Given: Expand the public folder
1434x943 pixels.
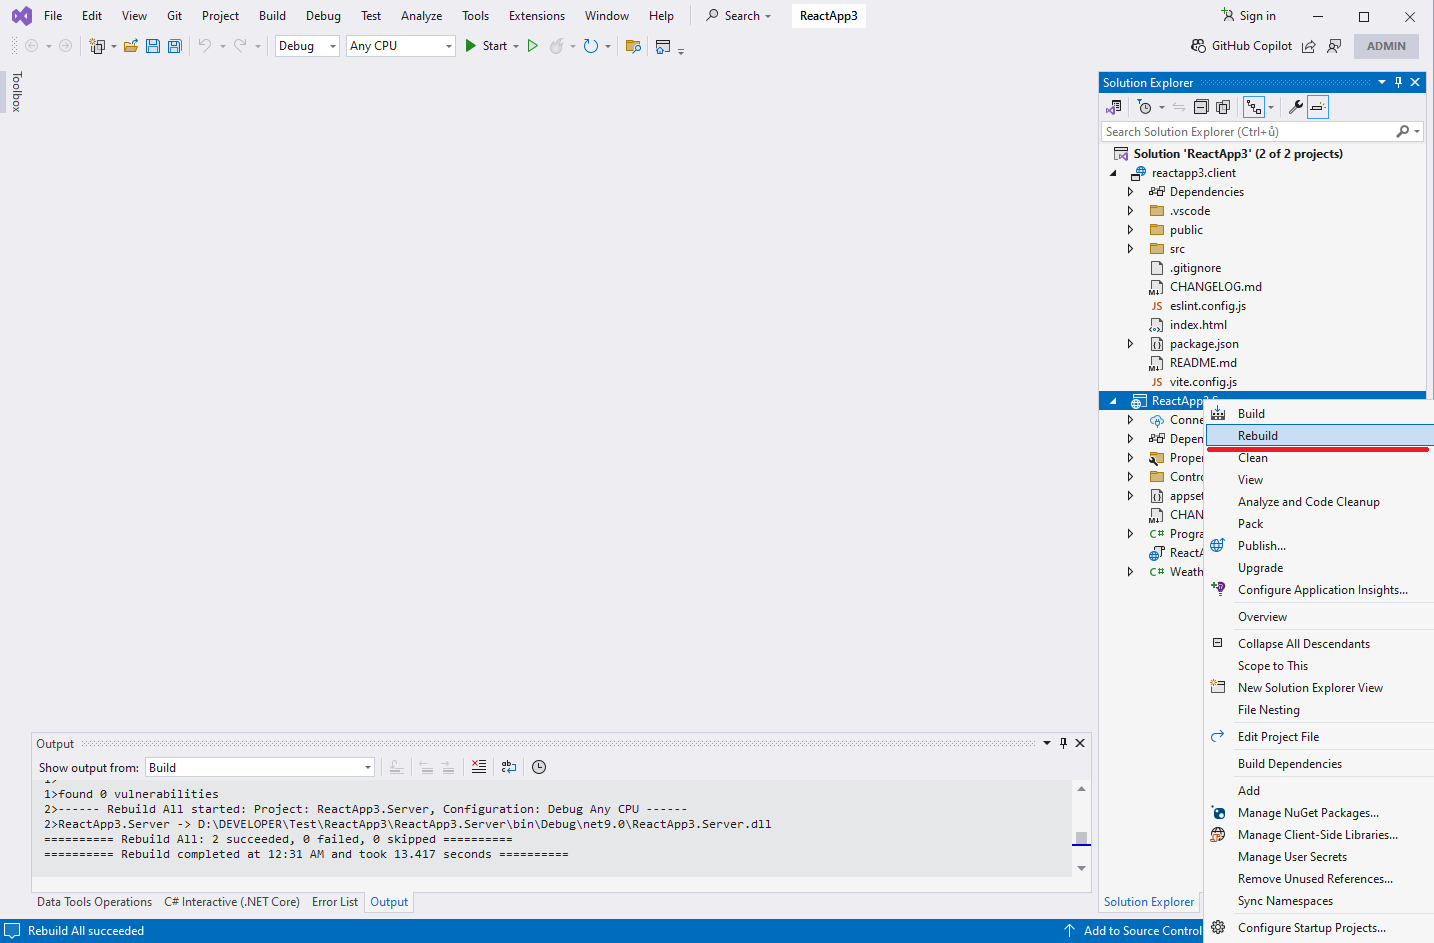Looking at the screenshot, I should (1131, 230).
